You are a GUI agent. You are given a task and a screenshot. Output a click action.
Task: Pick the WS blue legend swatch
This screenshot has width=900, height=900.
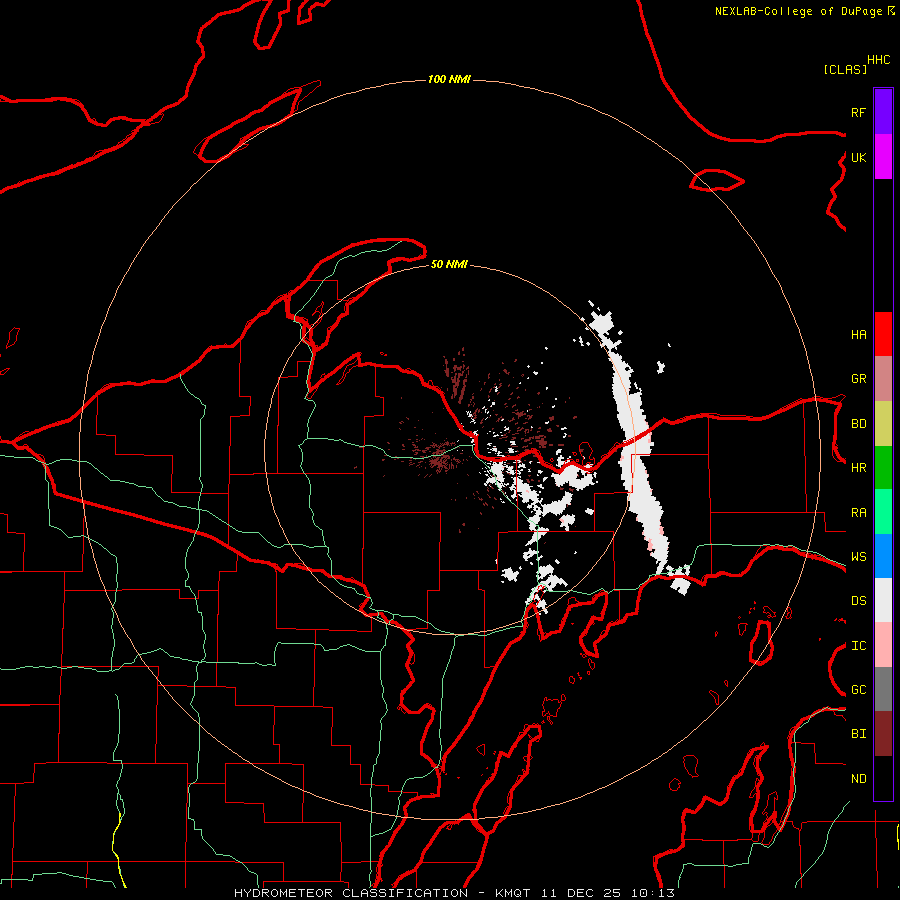(x=883, y=556)
